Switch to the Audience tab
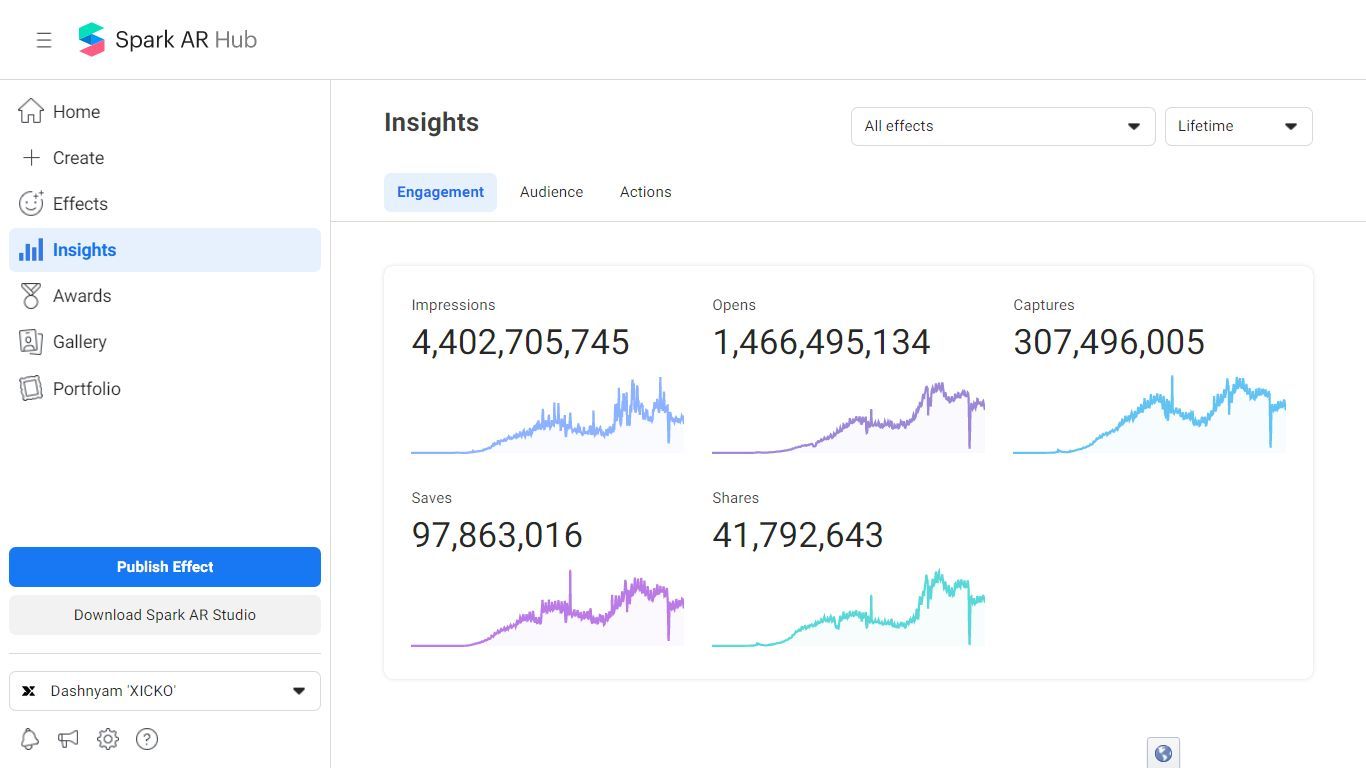 pos(551,192)
